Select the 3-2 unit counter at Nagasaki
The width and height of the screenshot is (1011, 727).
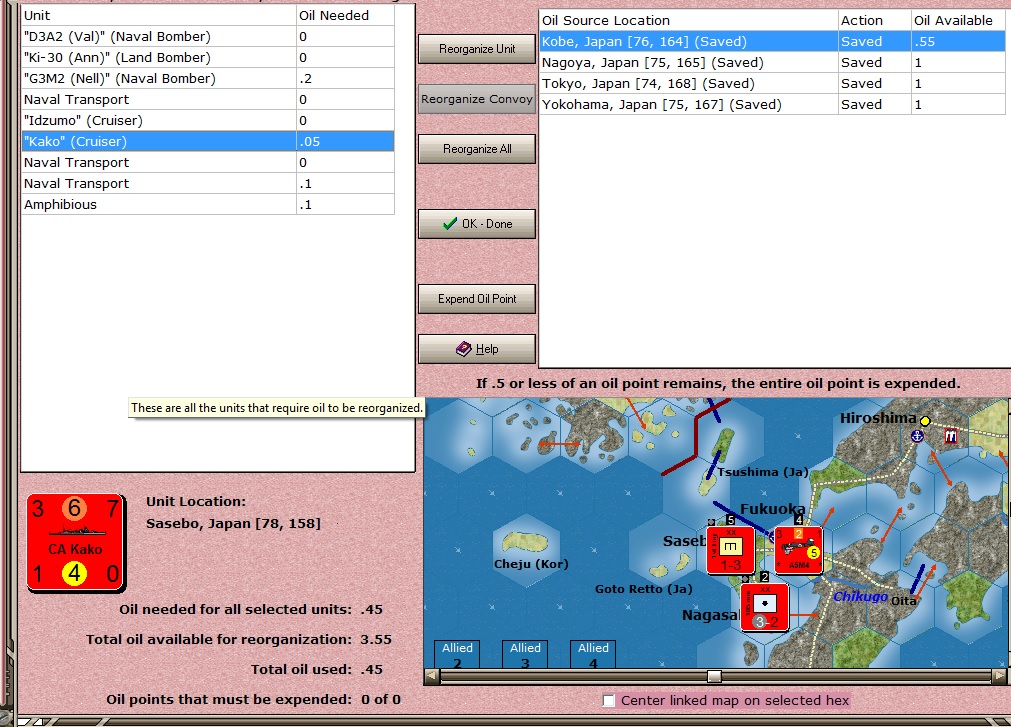click(765, 607)
